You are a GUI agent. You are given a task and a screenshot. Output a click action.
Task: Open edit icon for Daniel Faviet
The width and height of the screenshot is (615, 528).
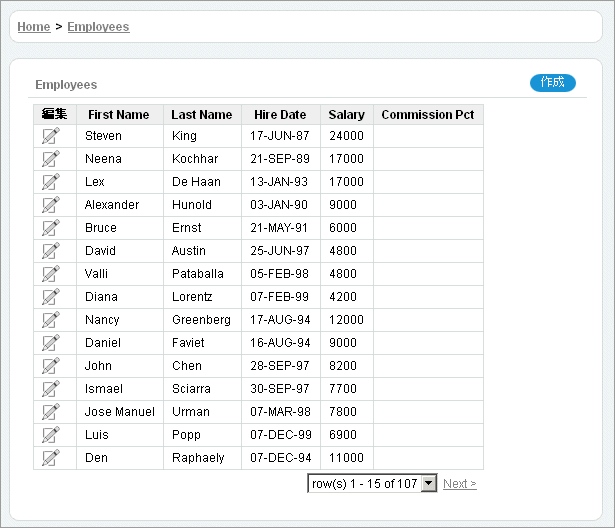click(x=51, y=343)
